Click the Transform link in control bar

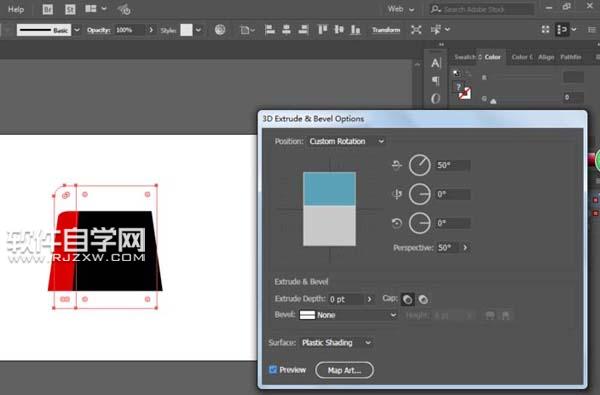[x=386, y=30]
